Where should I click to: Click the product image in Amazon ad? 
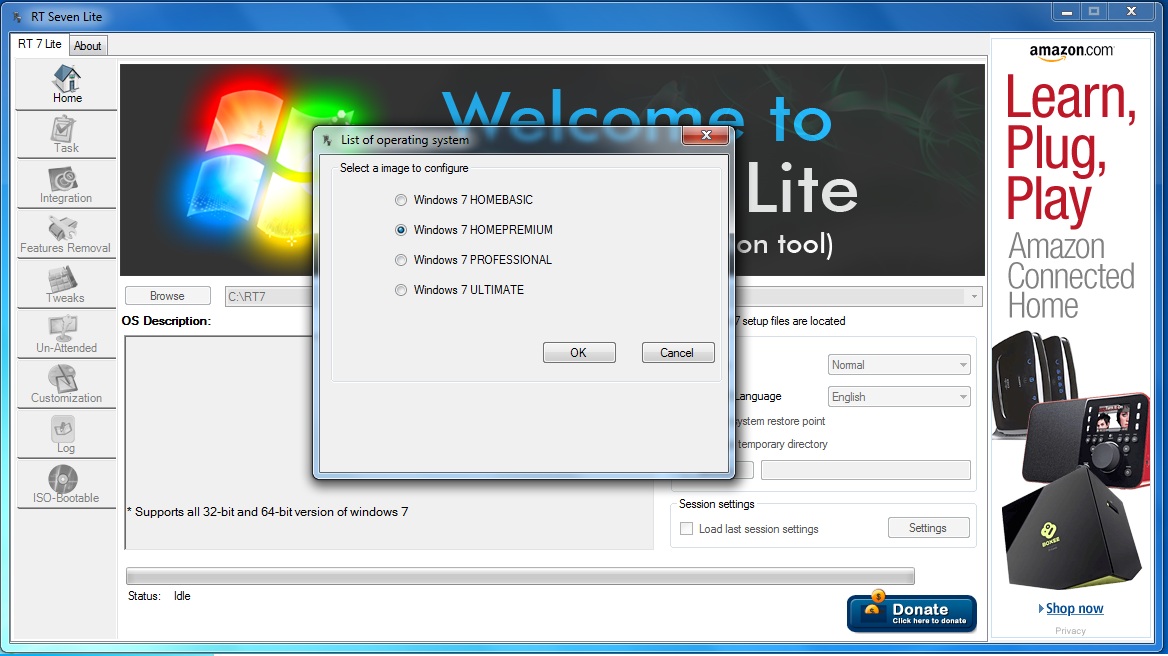(1070, 460)
